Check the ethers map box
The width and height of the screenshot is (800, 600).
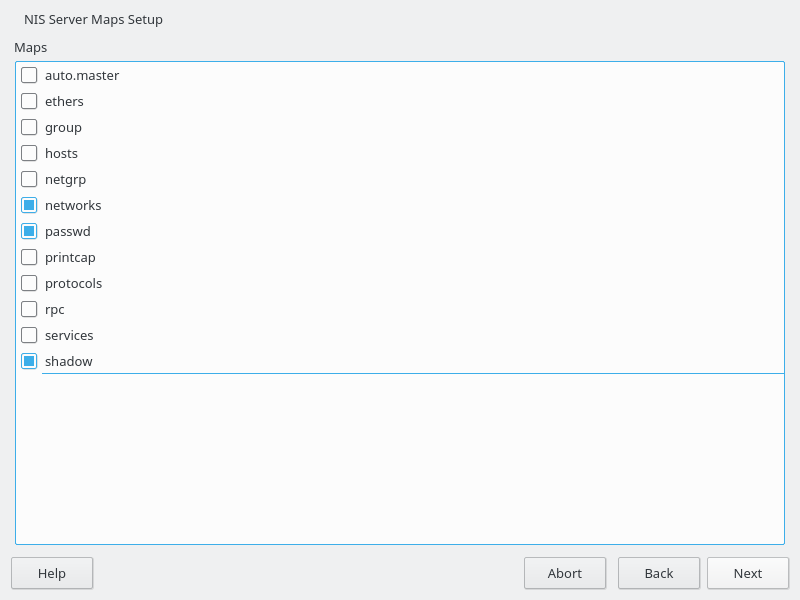click(x=29, y=101)
